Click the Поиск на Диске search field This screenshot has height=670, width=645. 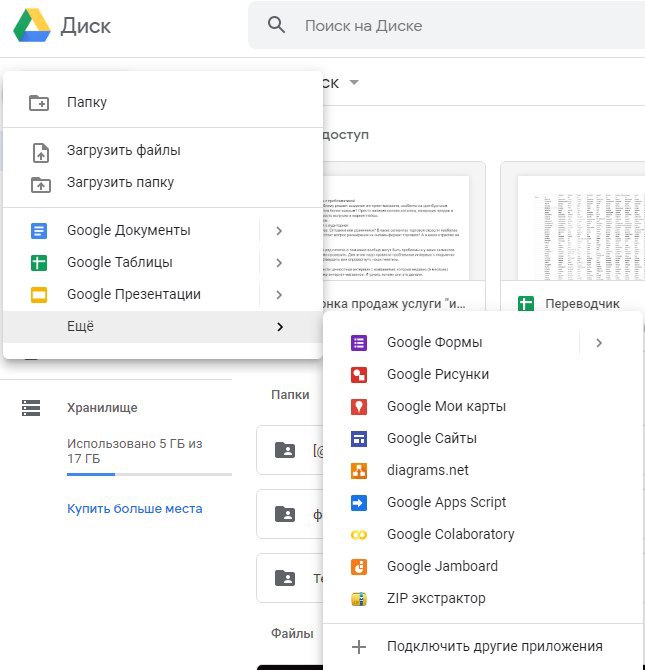446,25
